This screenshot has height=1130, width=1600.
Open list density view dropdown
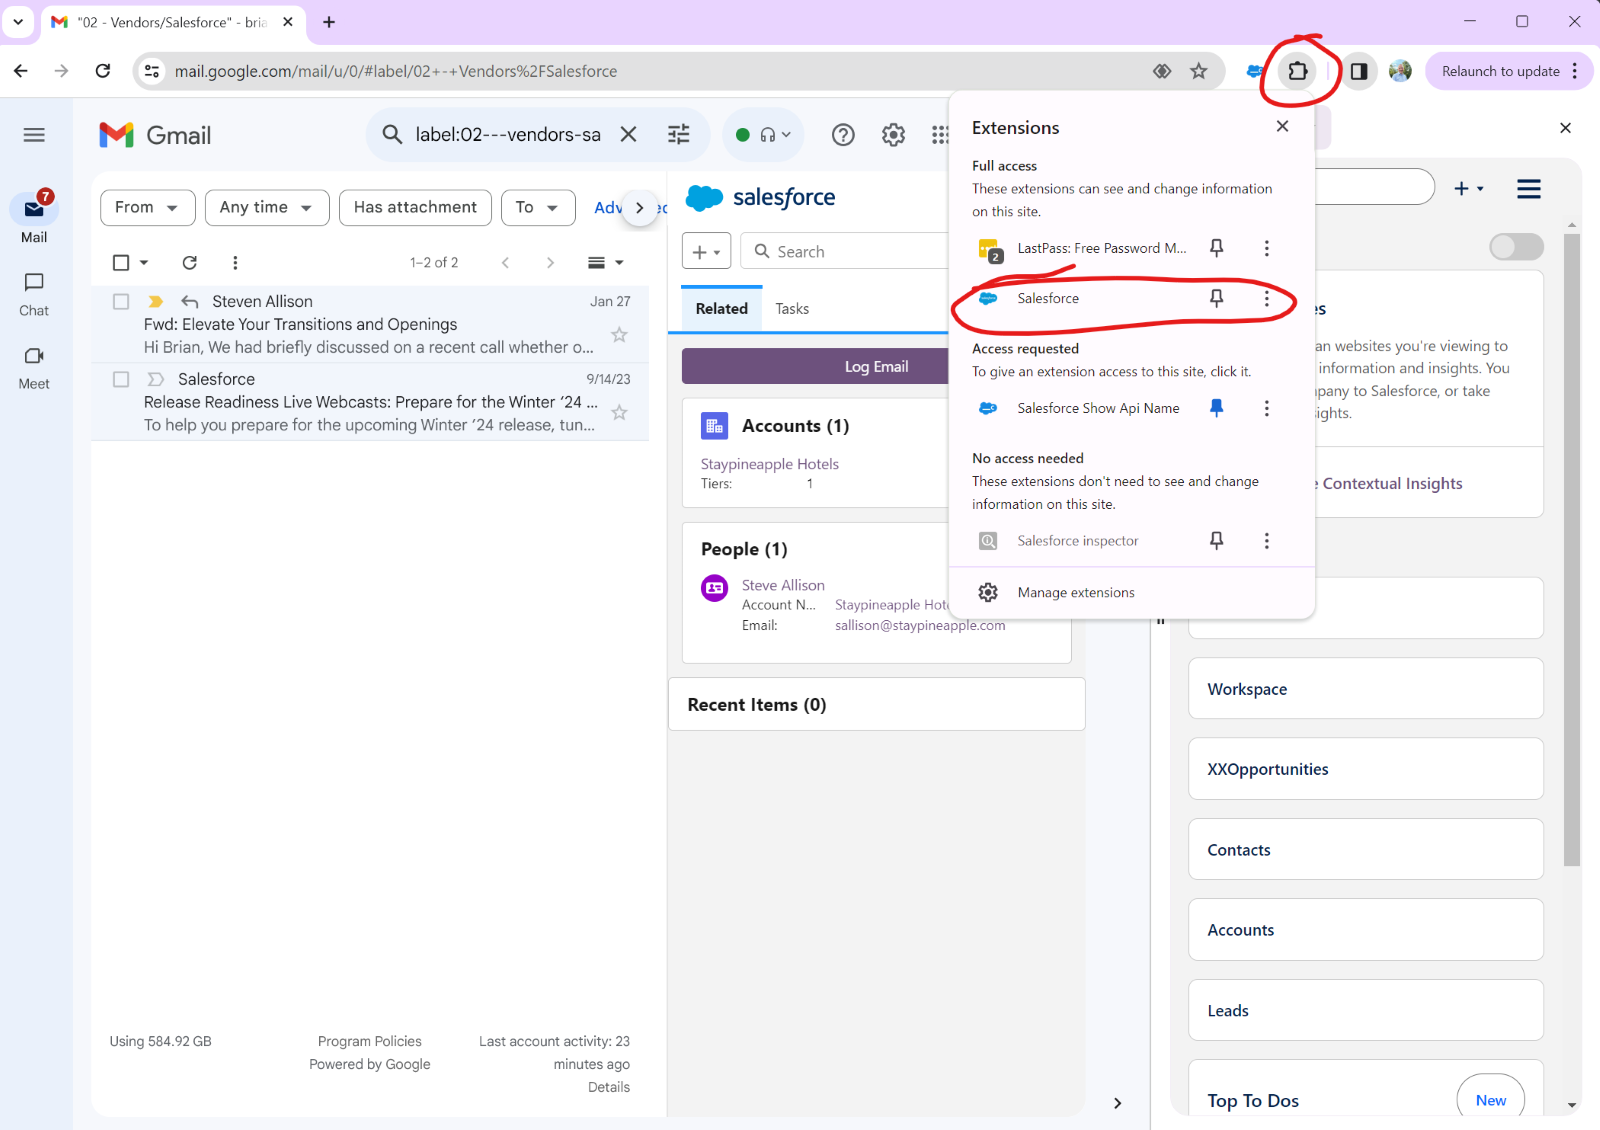pyautogui.click(x=606, y=263)
